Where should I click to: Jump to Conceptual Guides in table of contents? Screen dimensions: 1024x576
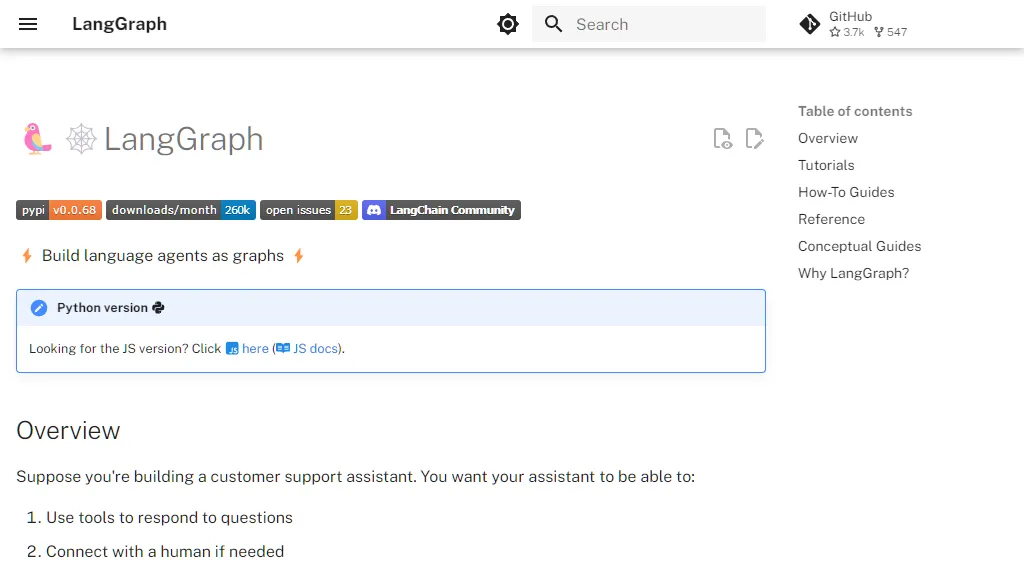pos(859,246)
